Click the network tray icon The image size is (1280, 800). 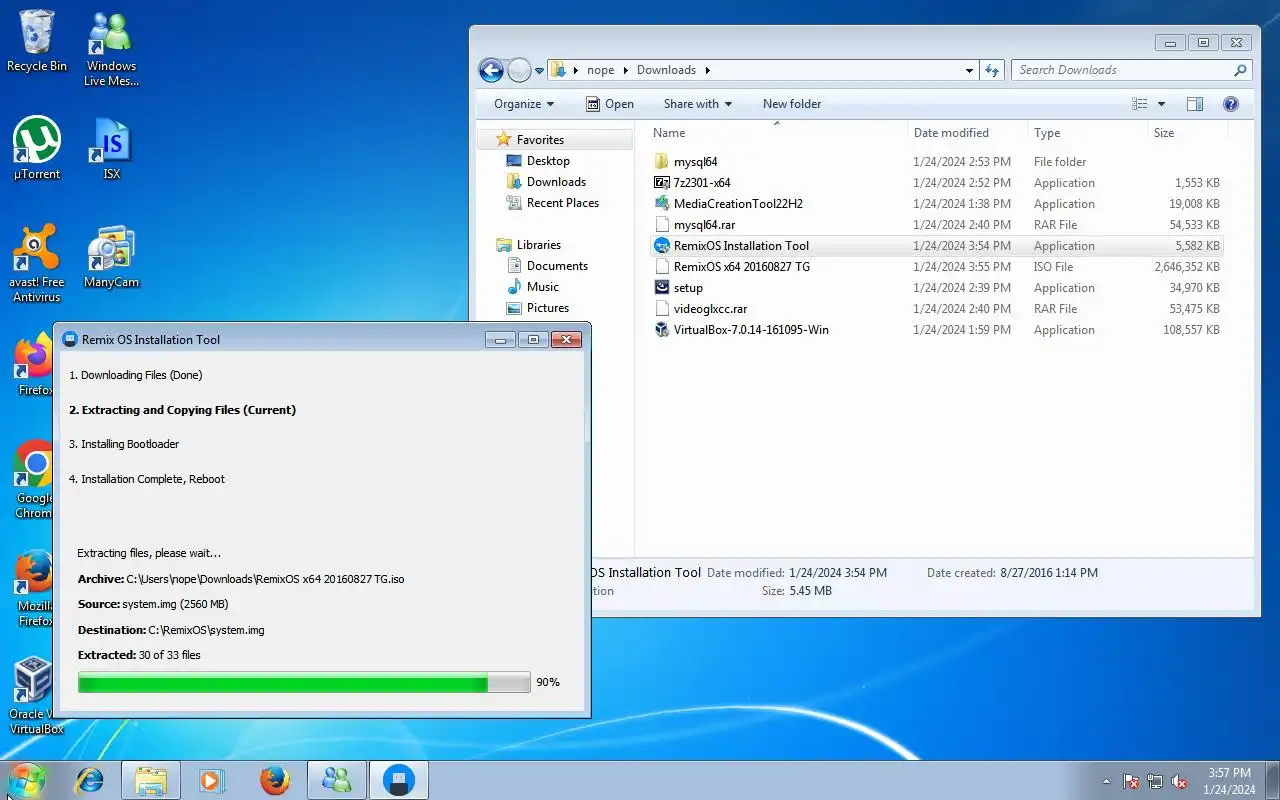point(1155,781)
